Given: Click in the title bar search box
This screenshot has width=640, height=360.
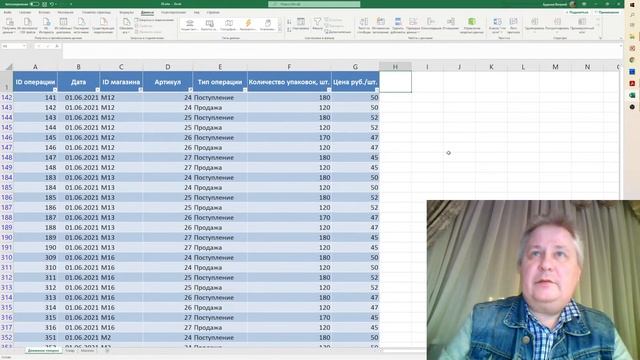Looking at the screenshot, I should pos(314,4).
